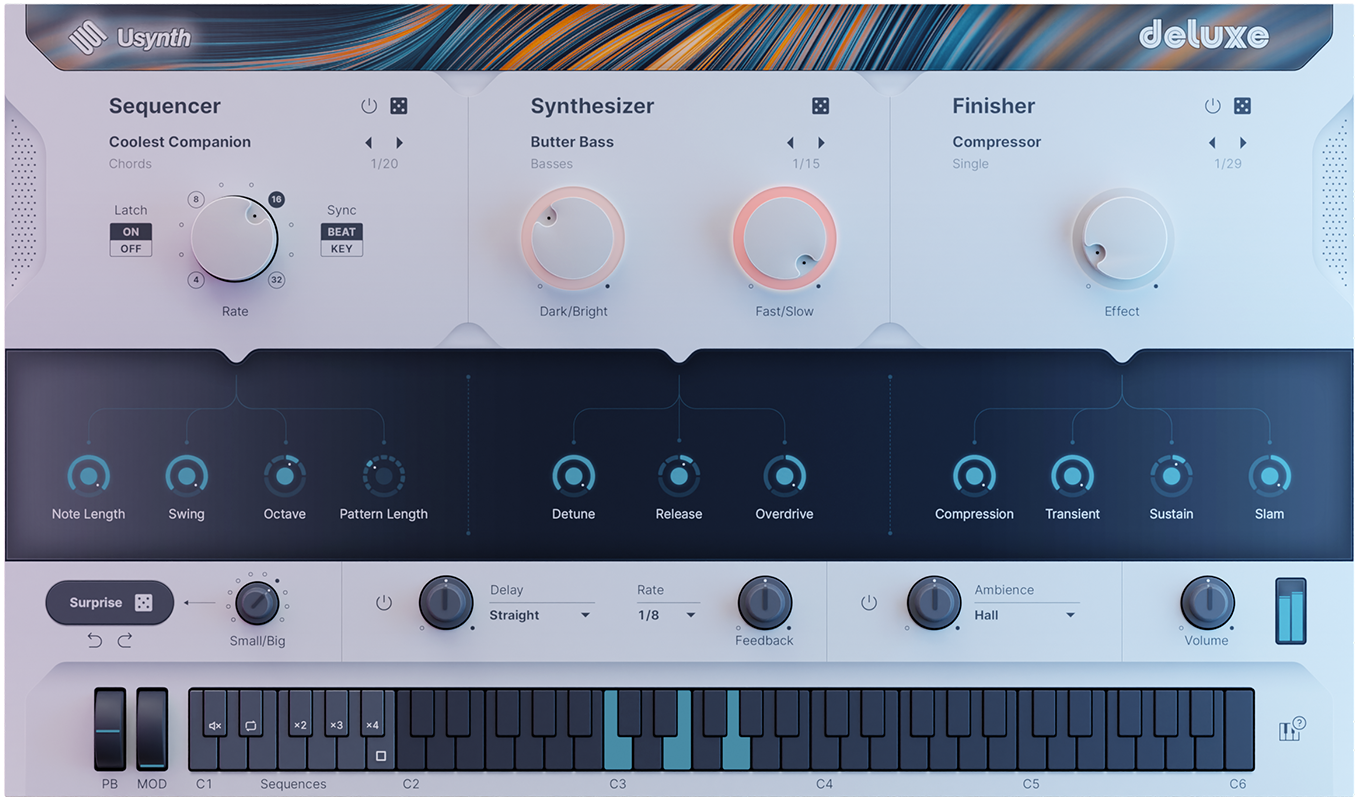Set Latch to ON in the Sequencer
The image size is (1358, 800).
click(130, 230)
